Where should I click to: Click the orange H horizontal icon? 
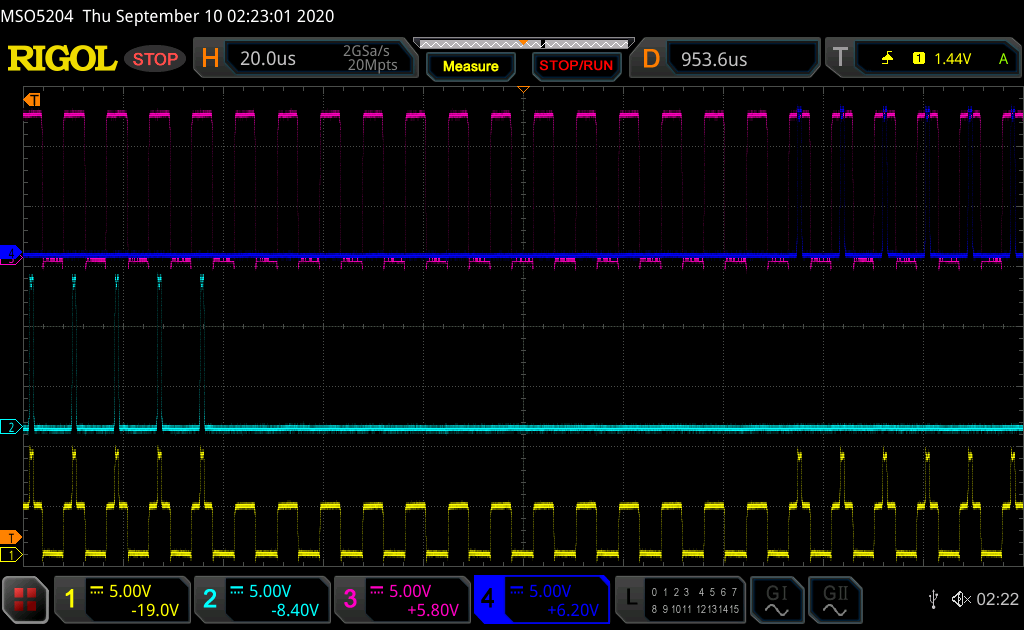point(210,59)
